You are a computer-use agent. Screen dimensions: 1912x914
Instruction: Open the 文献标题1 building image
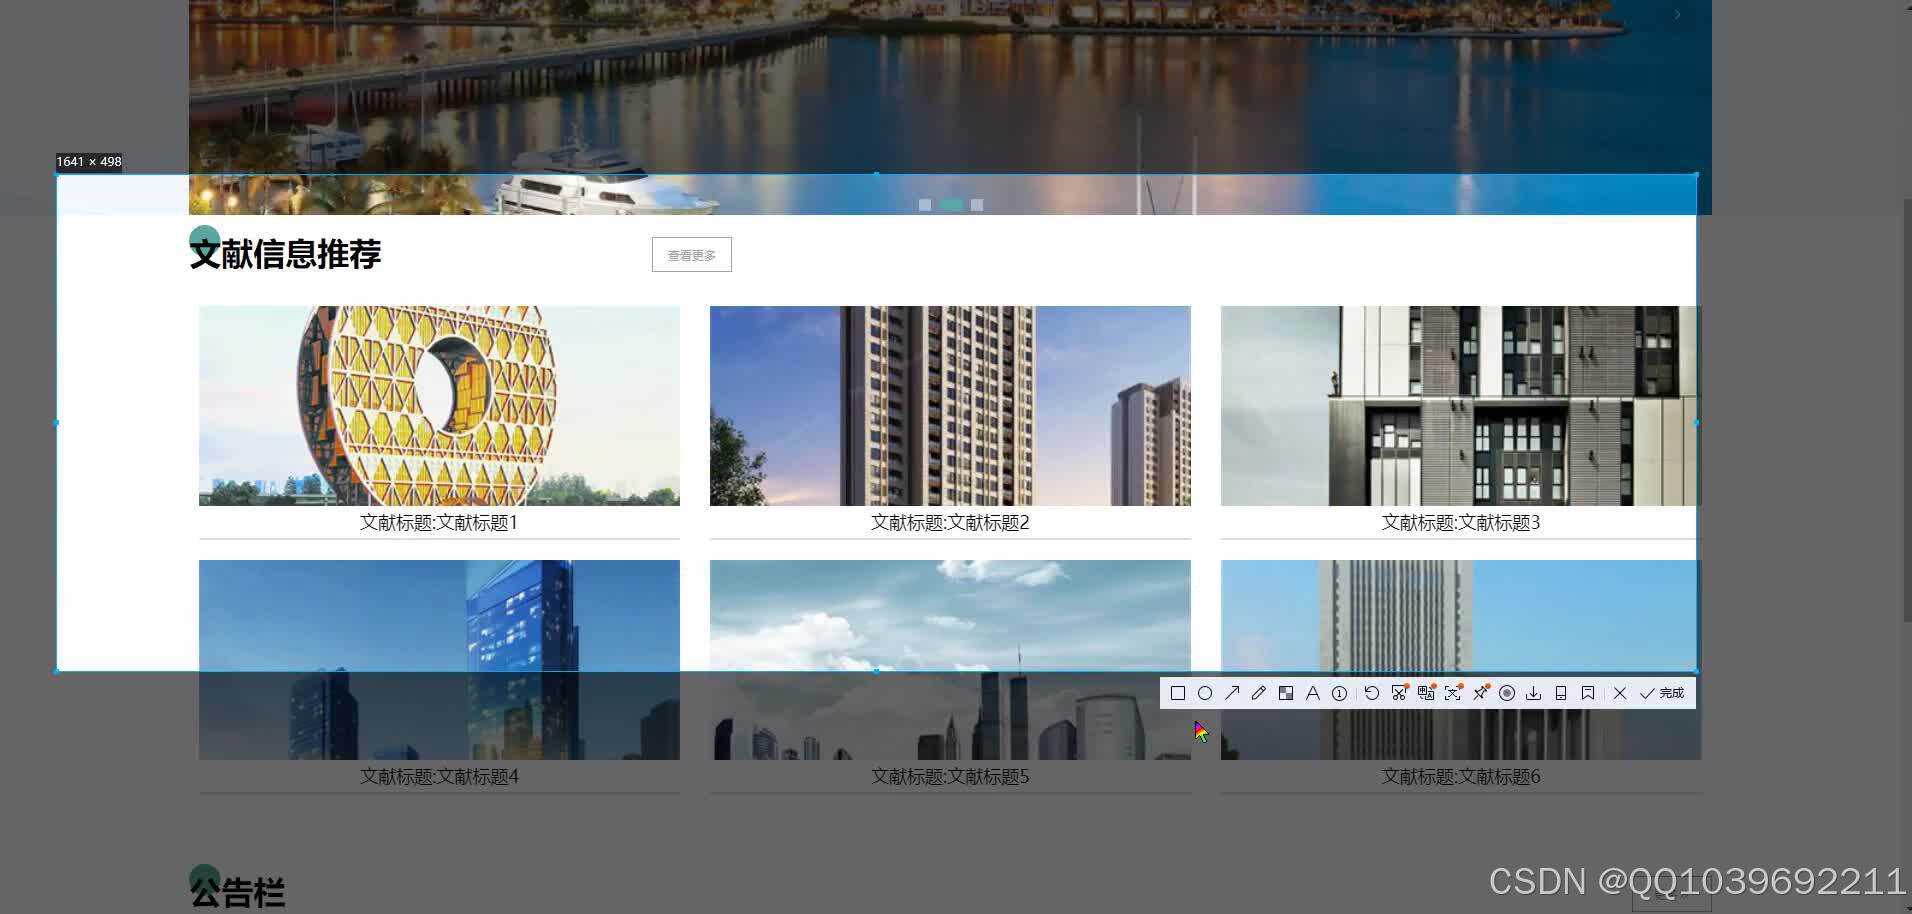pyautogui.click(x=439, y=406)
